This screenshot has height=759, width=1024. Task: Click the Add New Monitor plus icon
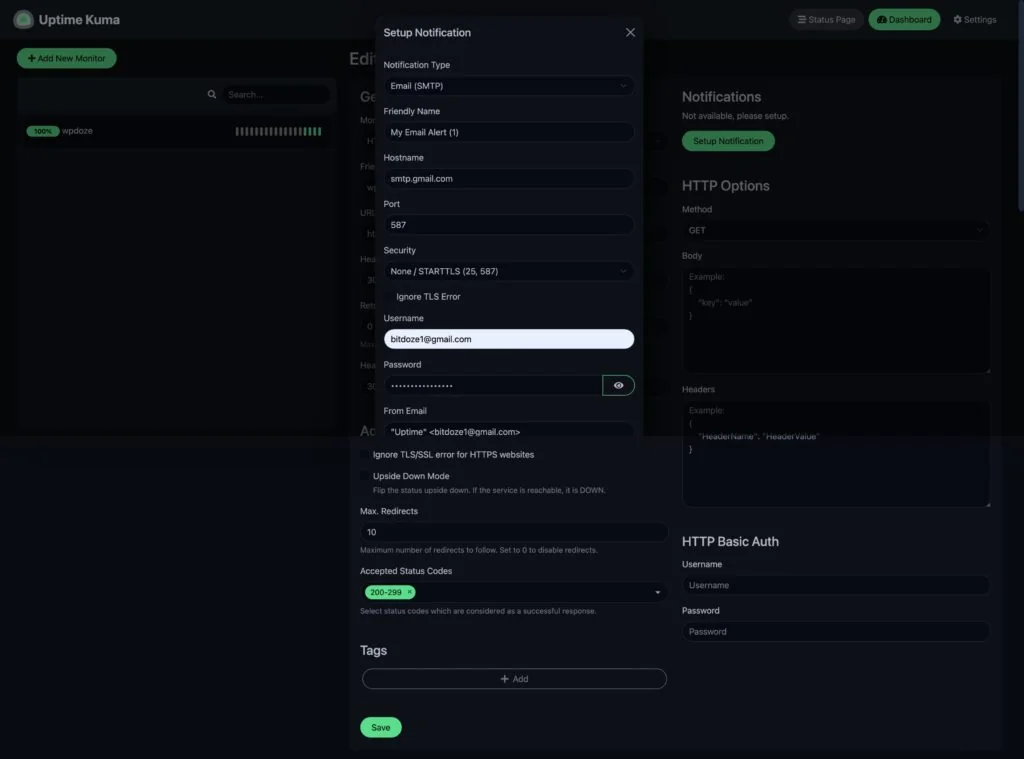tap(30, 58)
